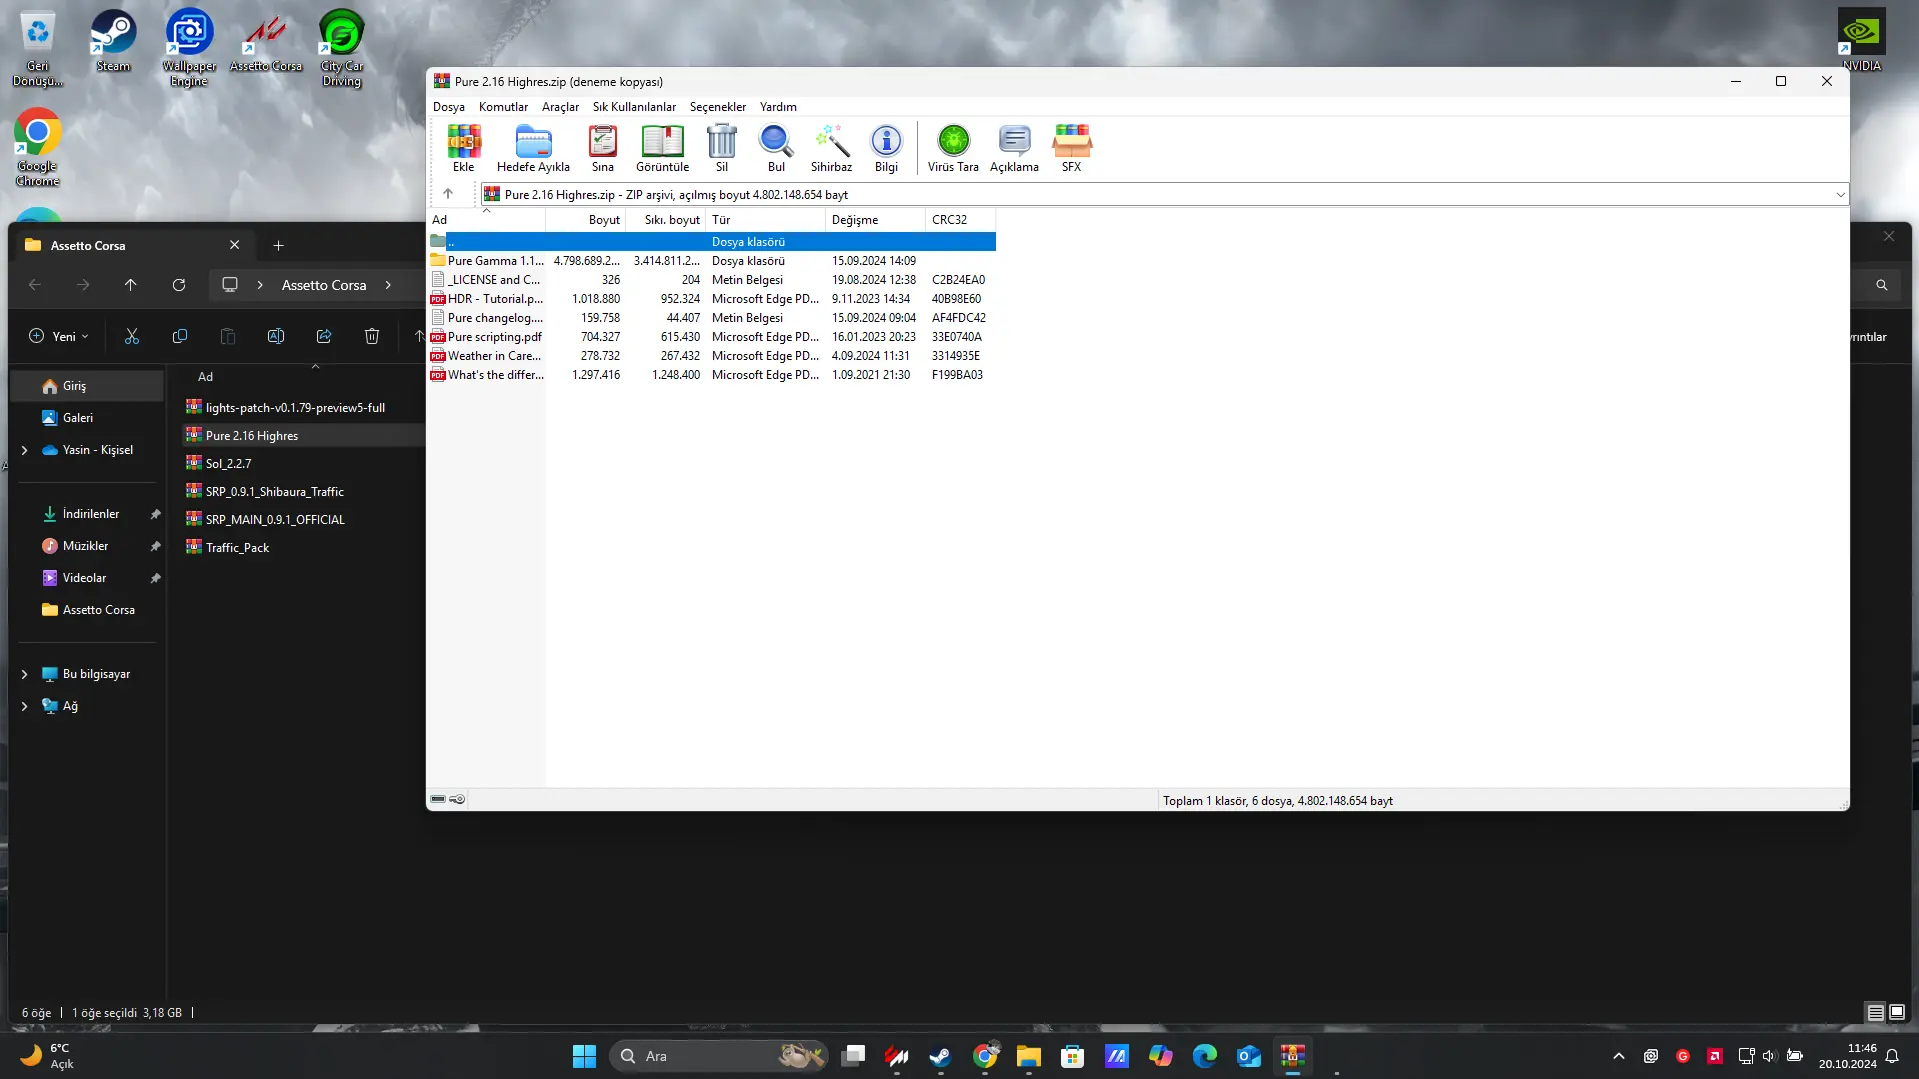Sort archive list by CRC32 column
This screenshot has width=1919, height=1079.
coord(960,220)
